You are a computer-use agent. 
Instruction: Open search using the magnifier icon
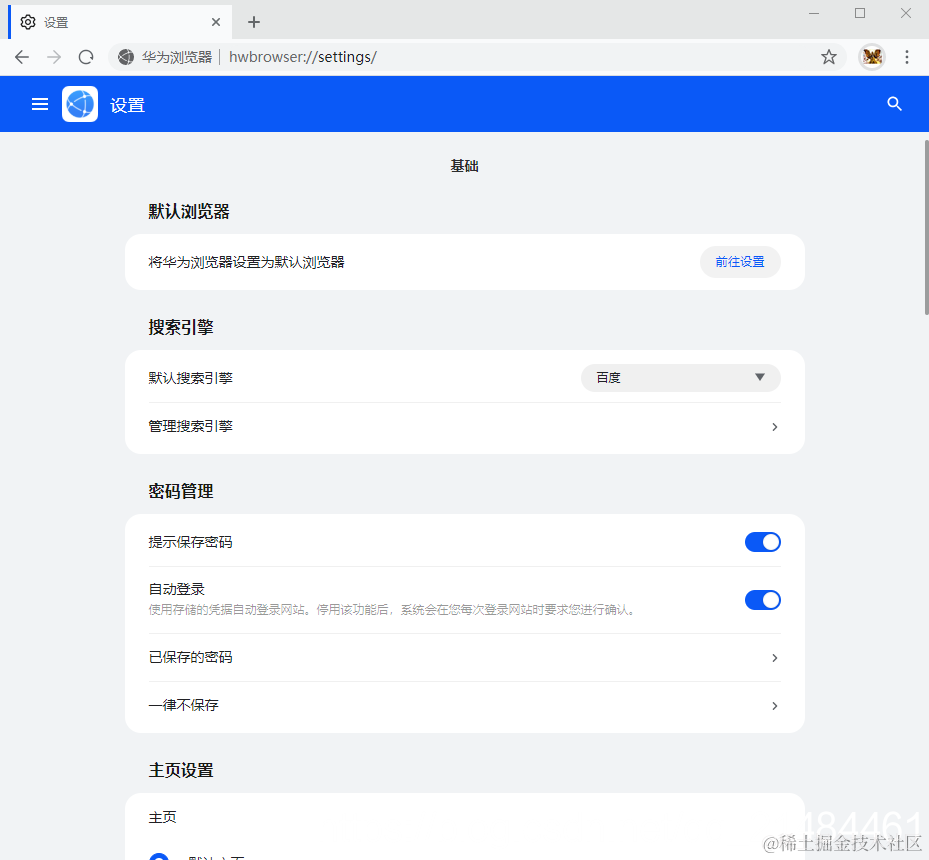pos(894,103)
